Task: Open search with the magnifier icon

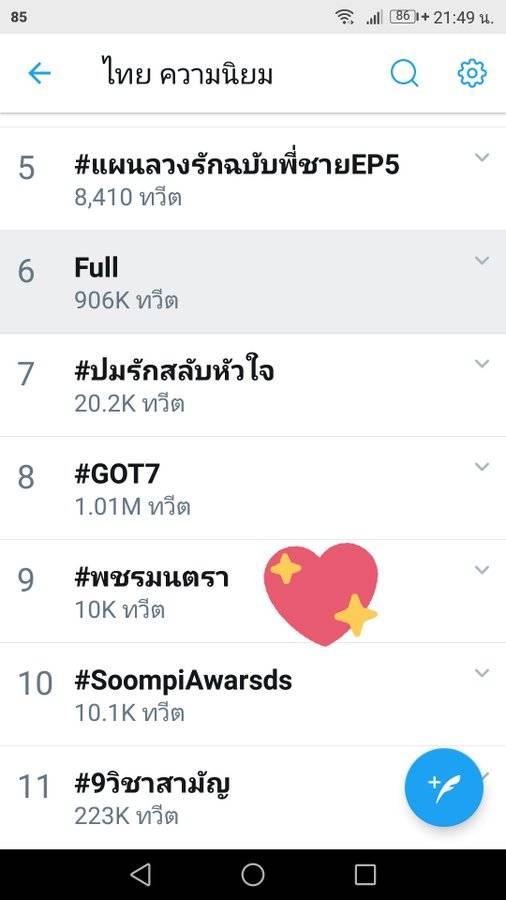Action: (404, 73)
